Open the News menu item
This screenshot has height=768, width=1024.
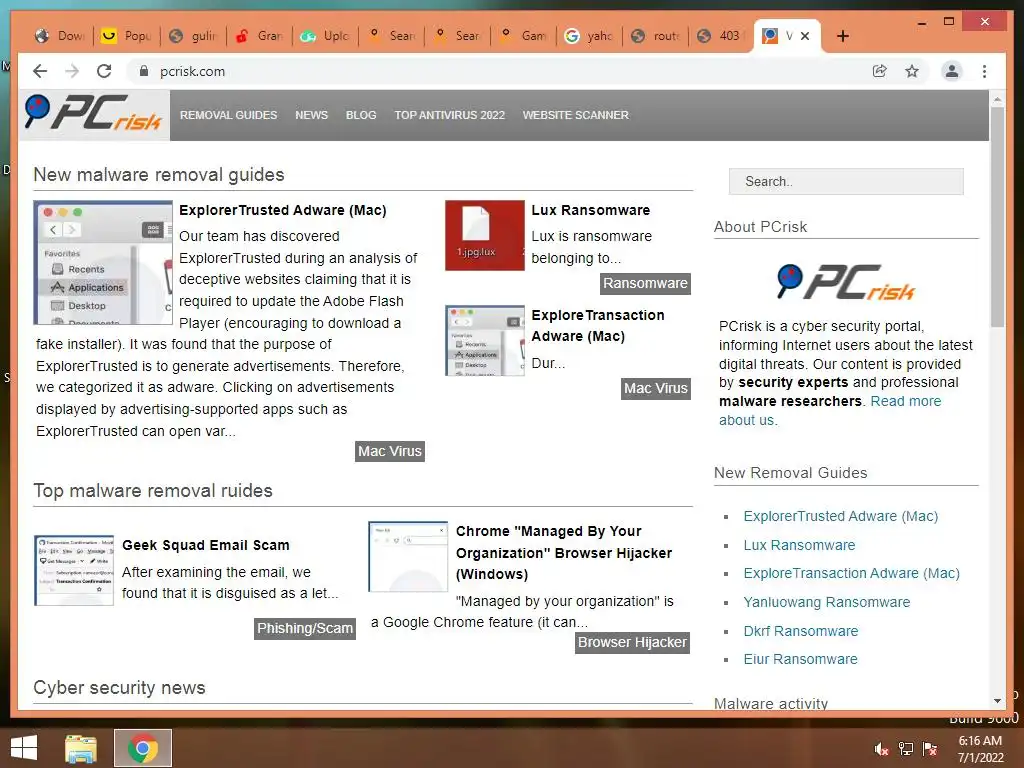[x=312, y=115]
